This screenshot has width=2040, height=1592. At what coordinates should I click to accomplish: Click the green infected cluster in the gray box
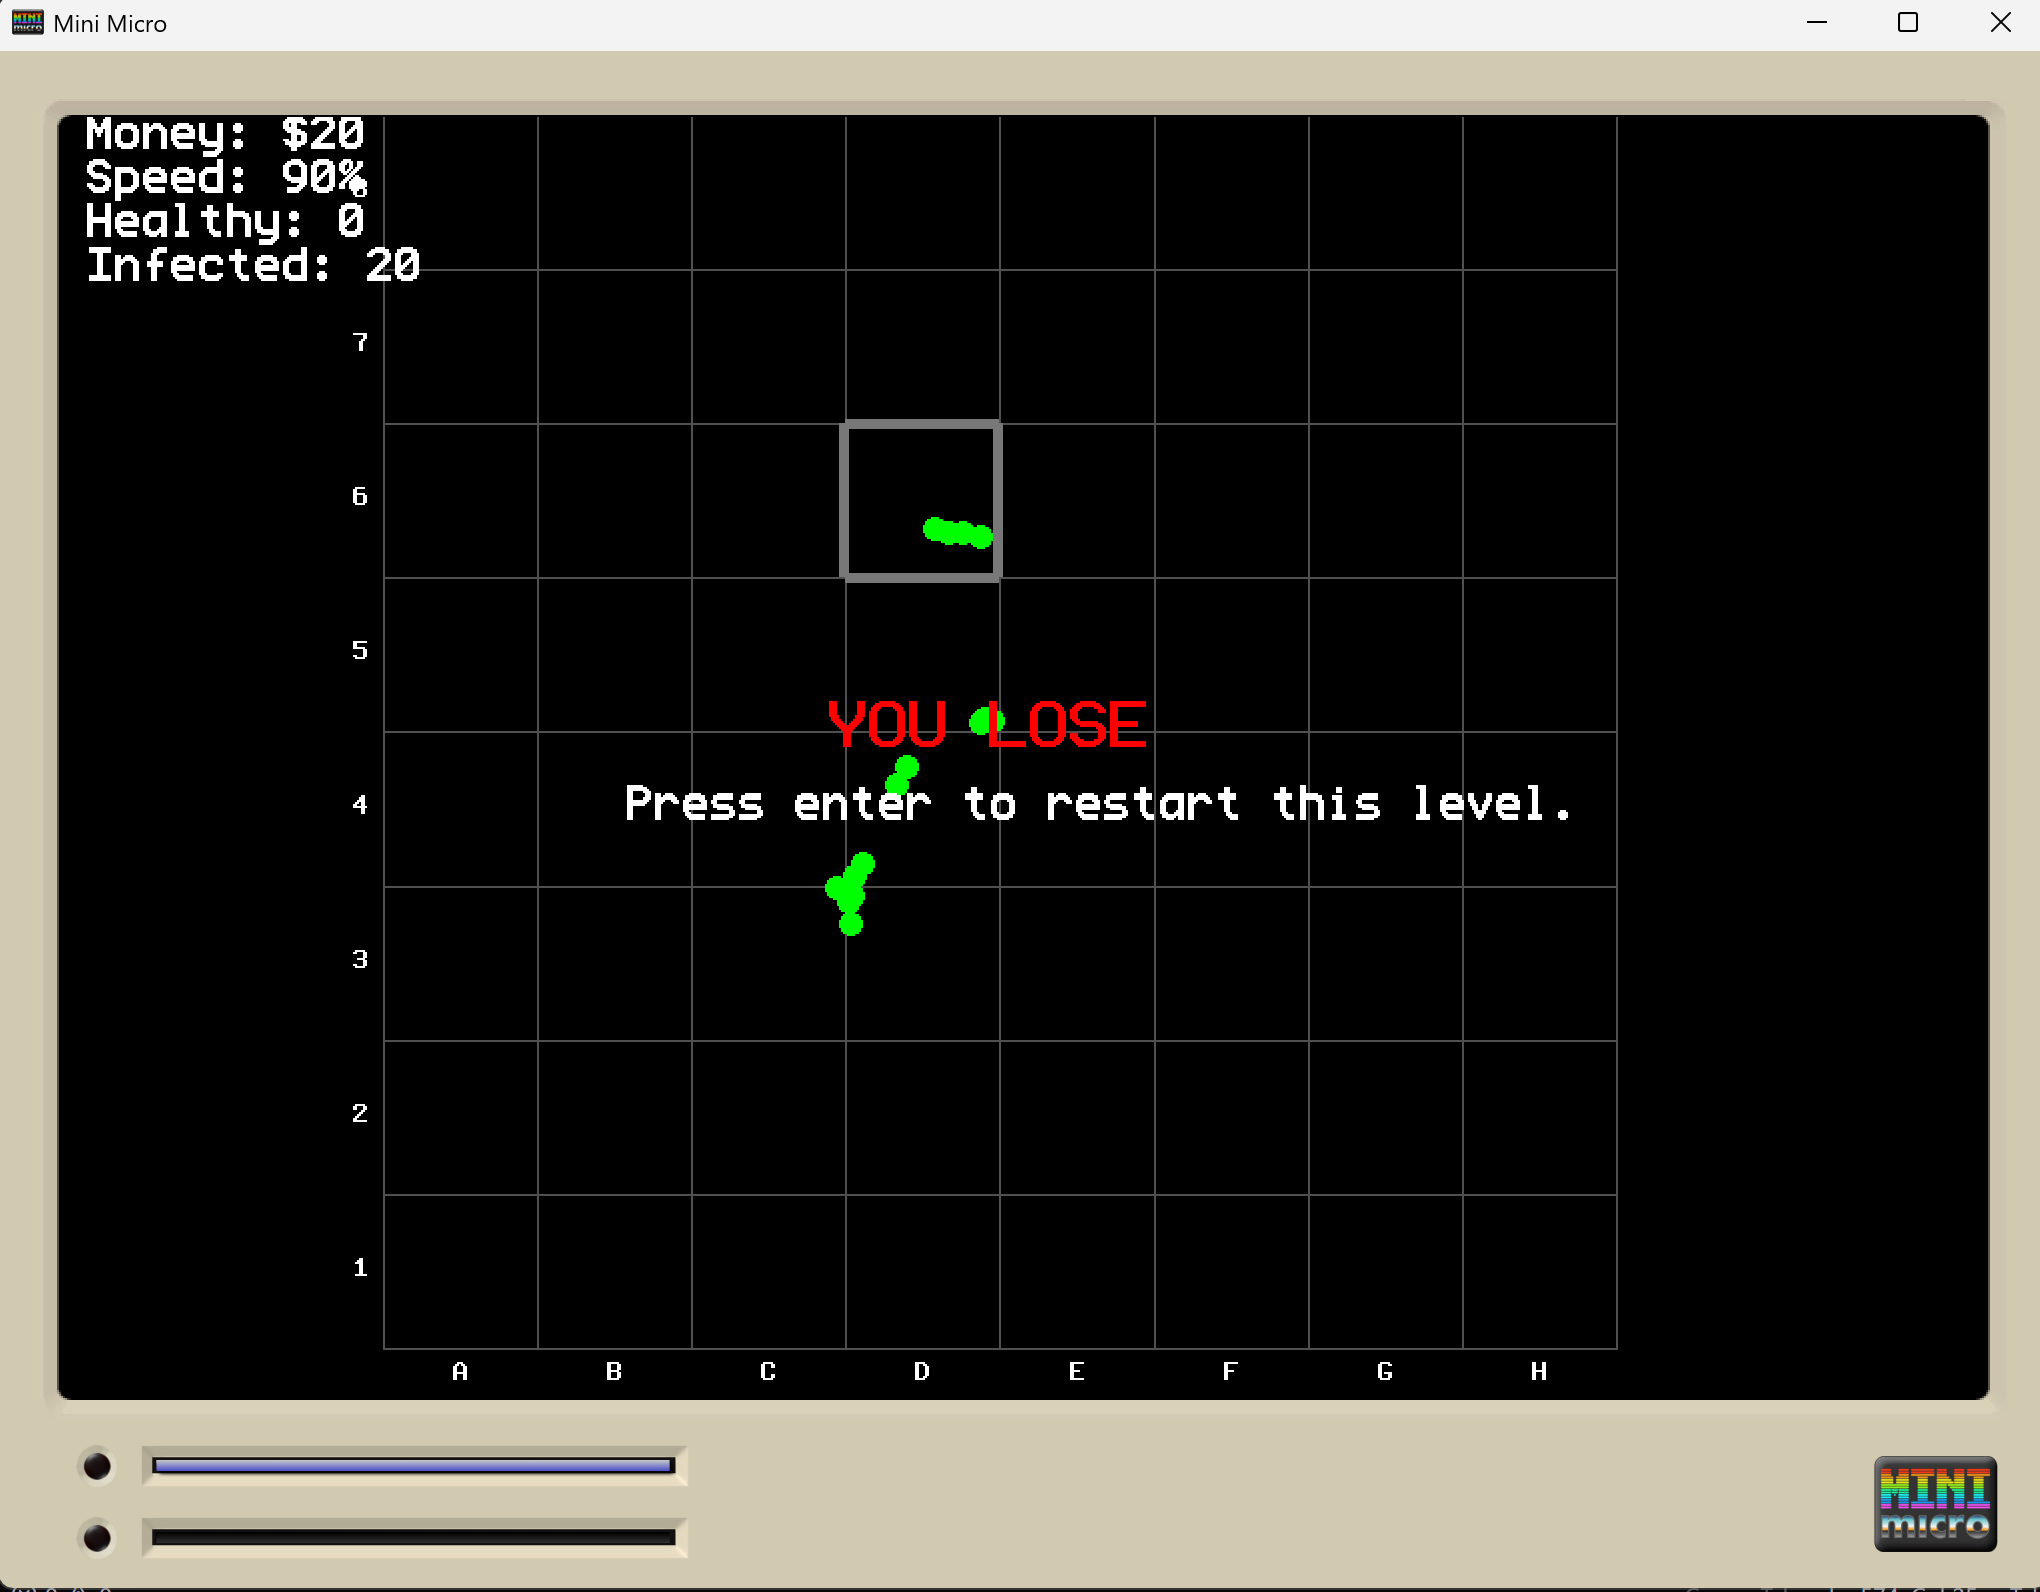point(957,533)
